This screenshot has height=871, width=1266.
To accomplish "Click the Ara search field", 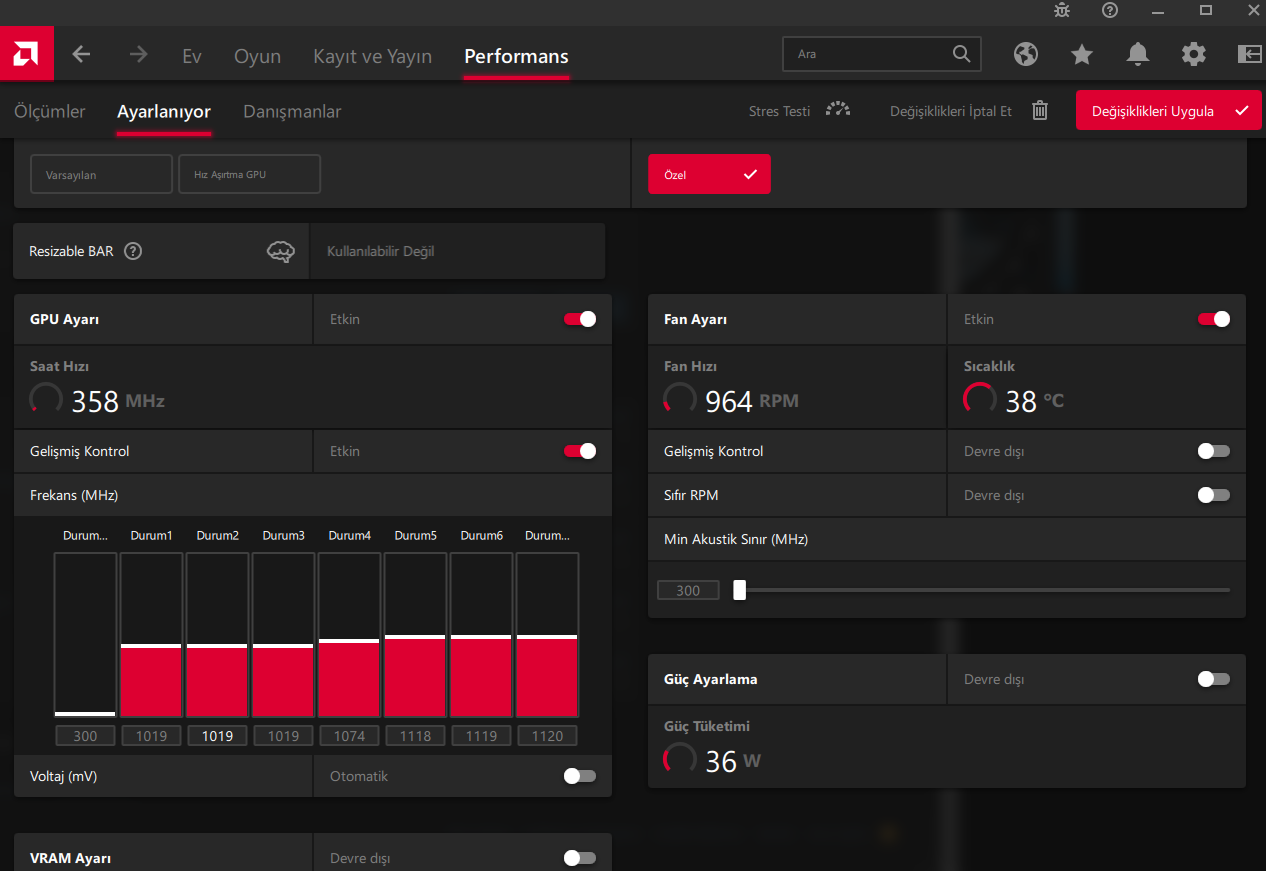I will (x=870, y=54).
